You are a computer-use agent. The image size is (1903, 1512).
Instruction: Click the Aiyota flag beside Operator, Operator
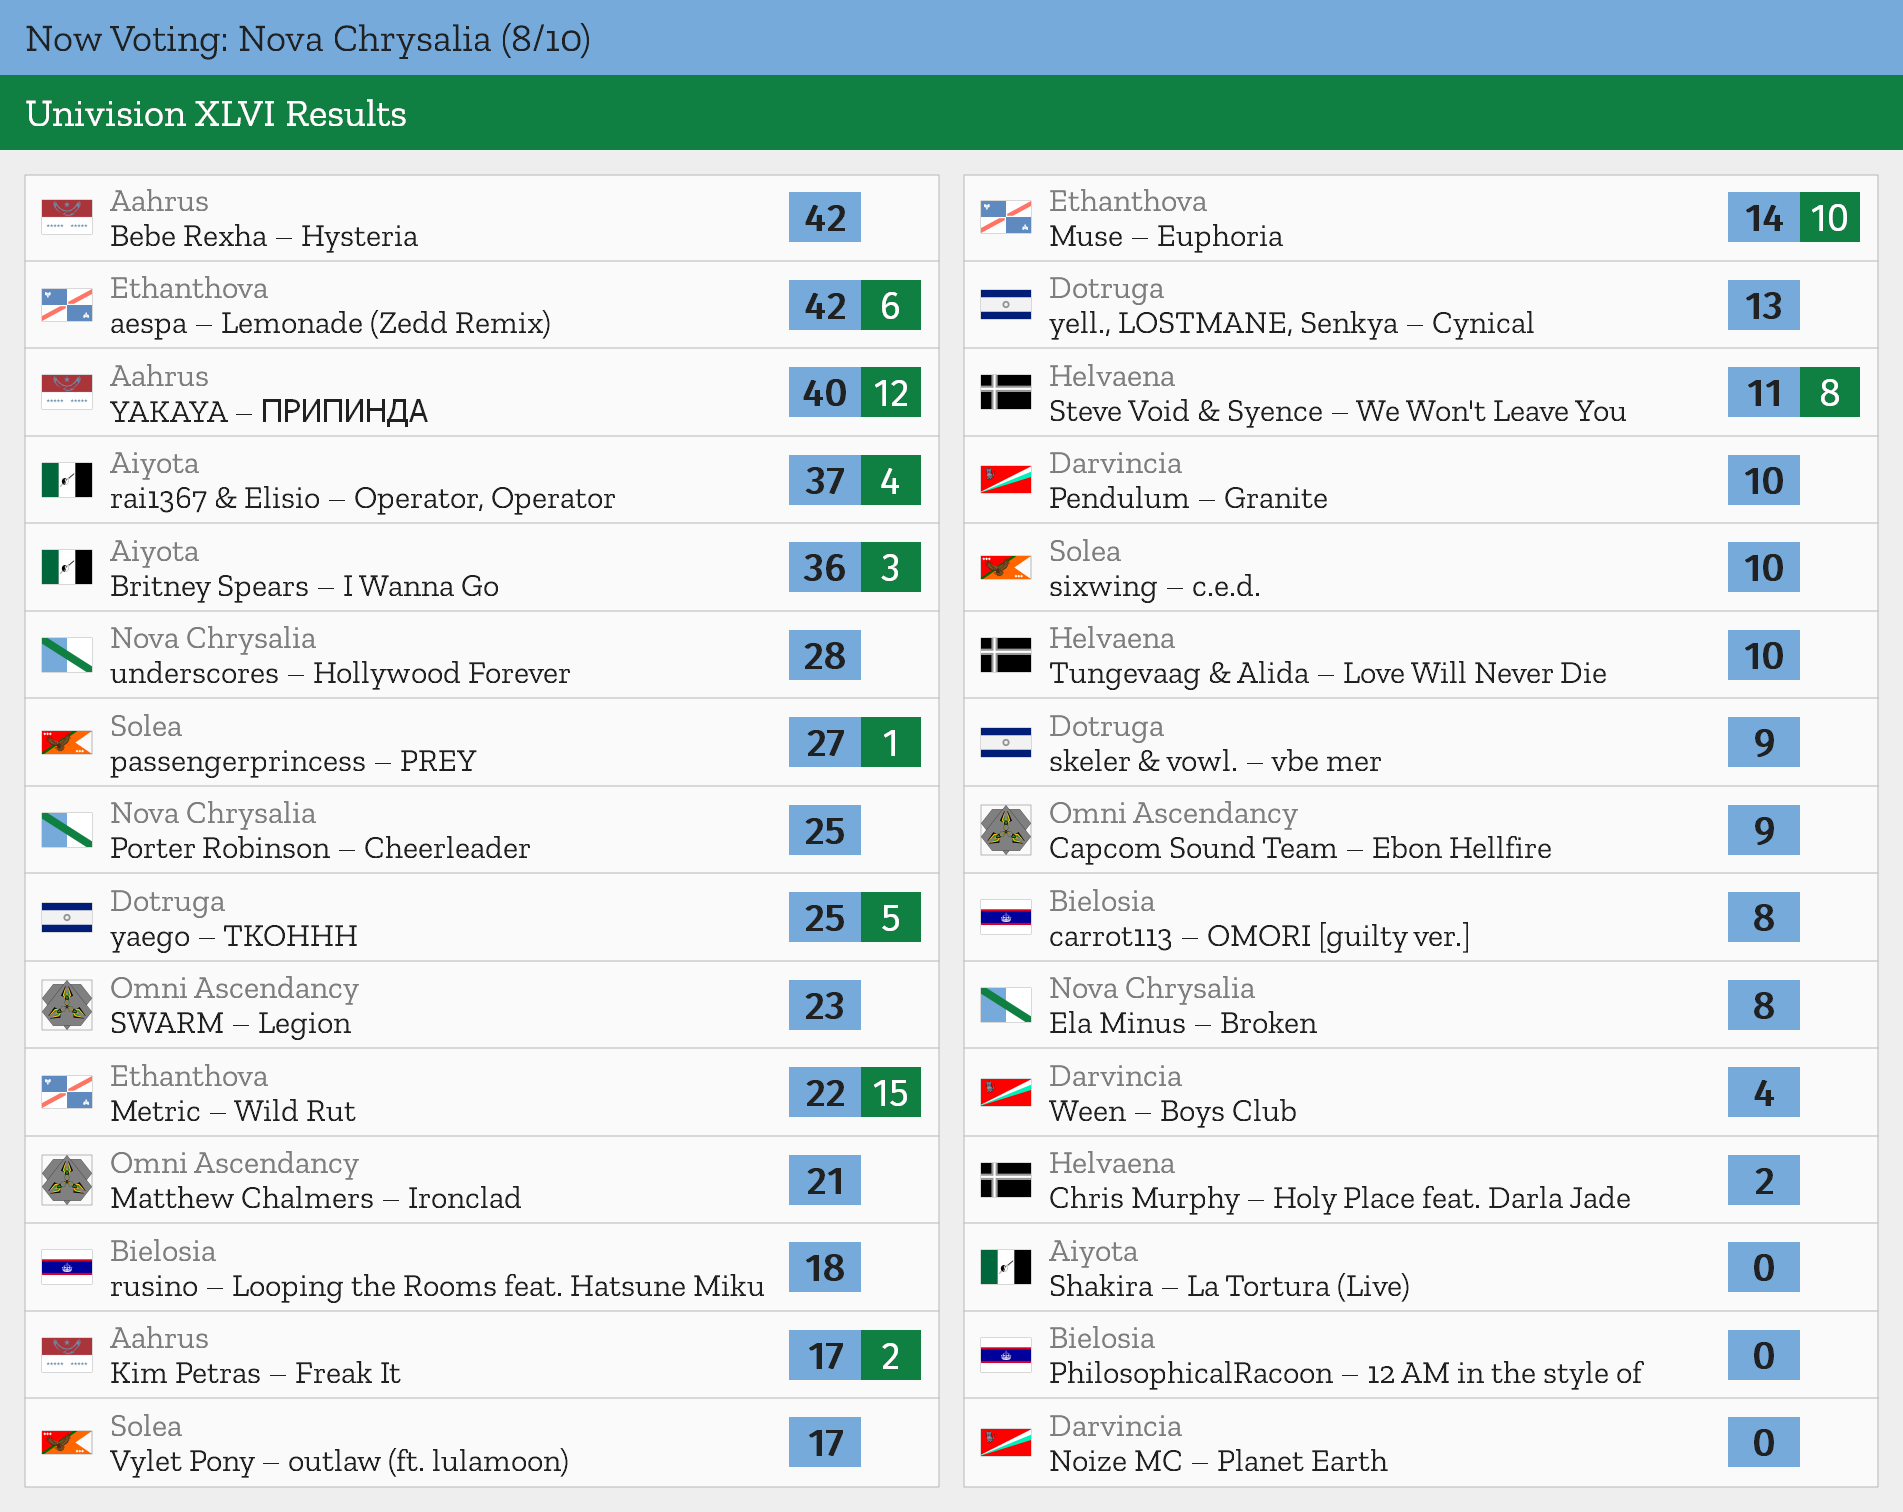[x=67, y=480]
